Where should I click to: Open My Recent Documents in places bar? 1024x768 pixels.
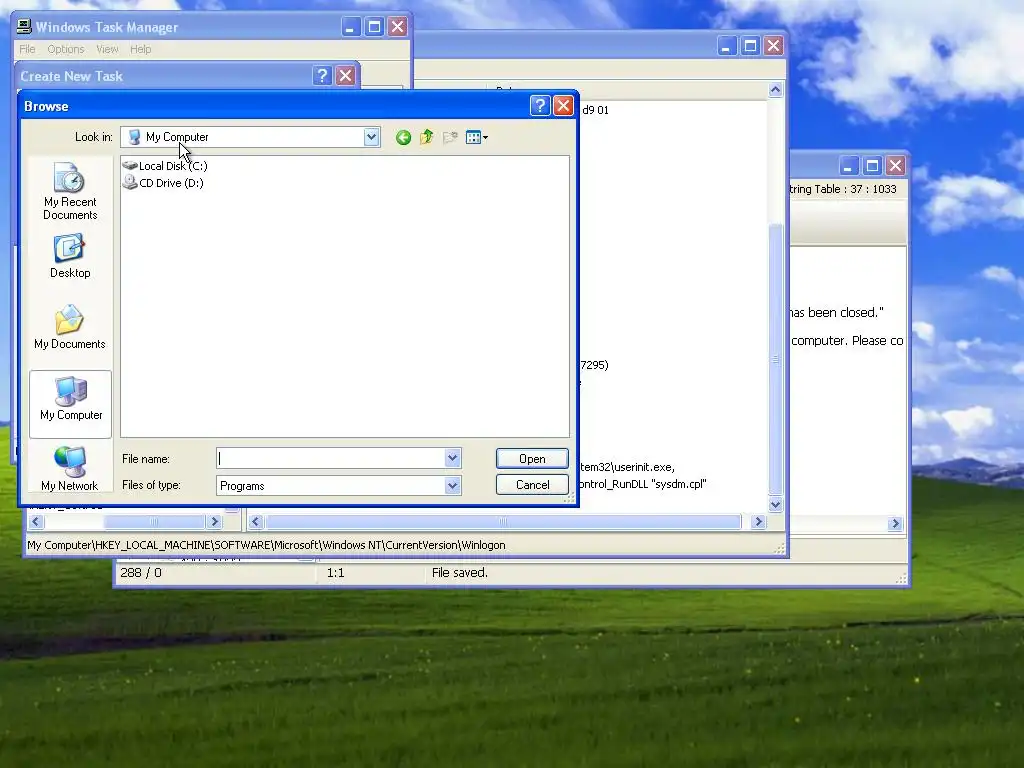[70, 191]
